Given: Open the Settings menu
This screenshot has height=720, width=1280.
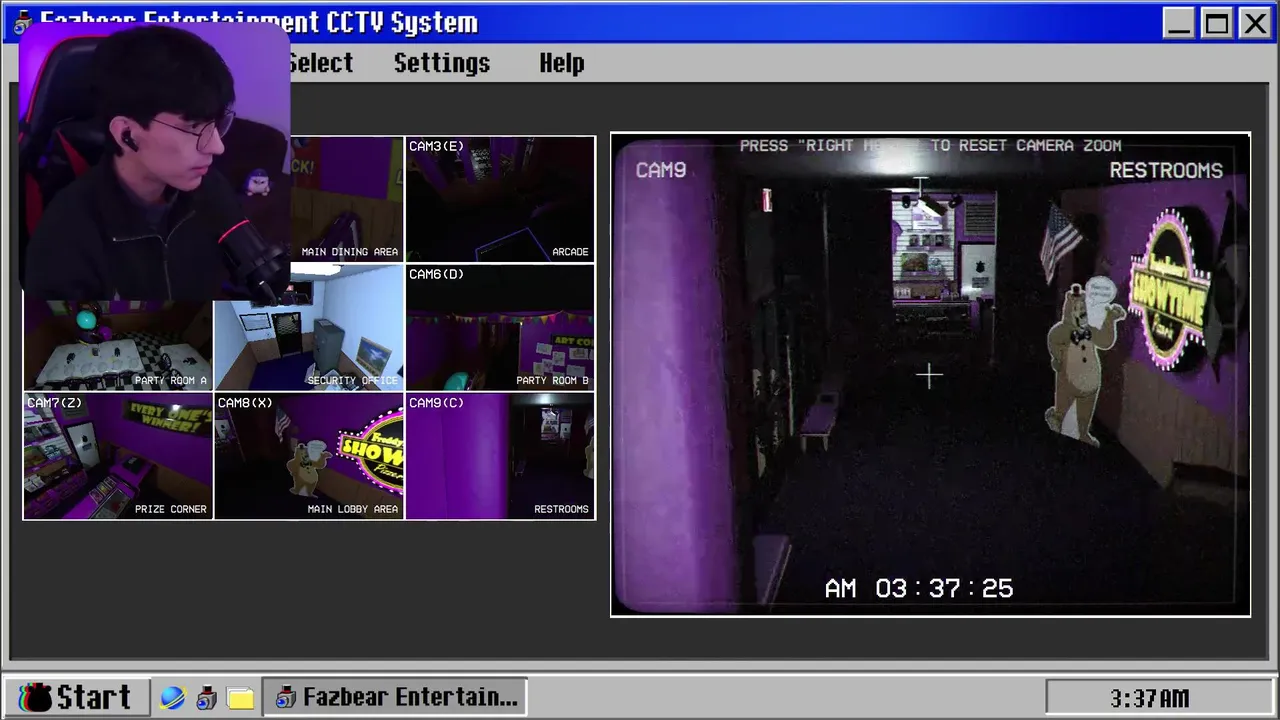Looking at the screenshot, I should 442,63.
